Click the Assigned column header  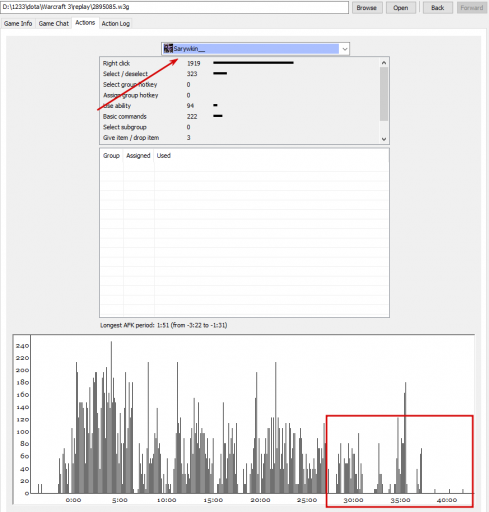[x=138, y=156]
